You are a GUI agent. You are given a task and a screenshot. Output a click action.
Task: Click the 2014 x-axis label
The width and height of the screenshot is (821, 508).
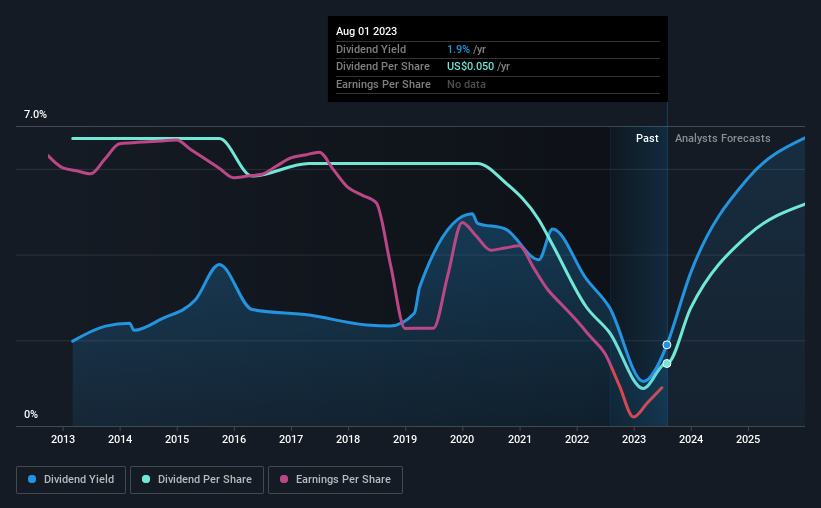120,439
